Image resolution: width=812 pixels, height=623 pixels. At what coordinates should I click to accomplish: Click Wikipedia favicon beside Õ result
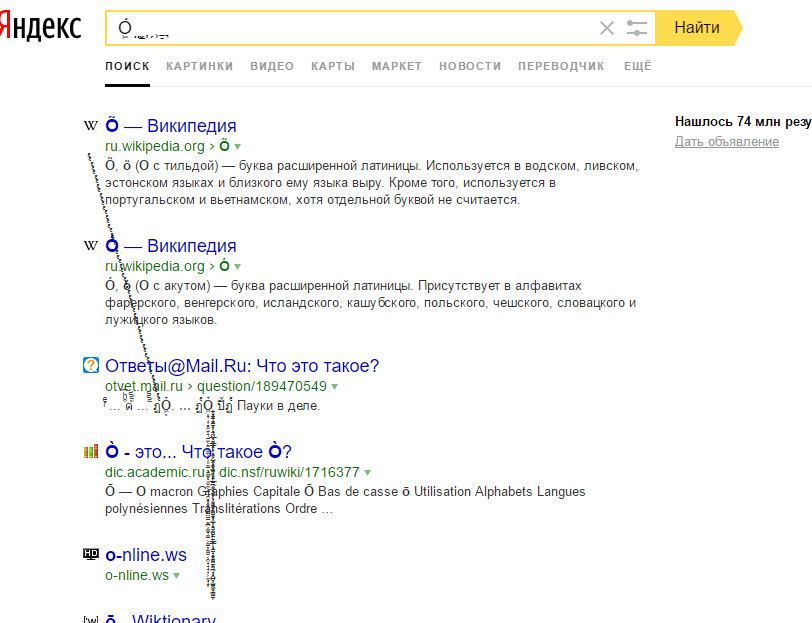coord(91,125)
